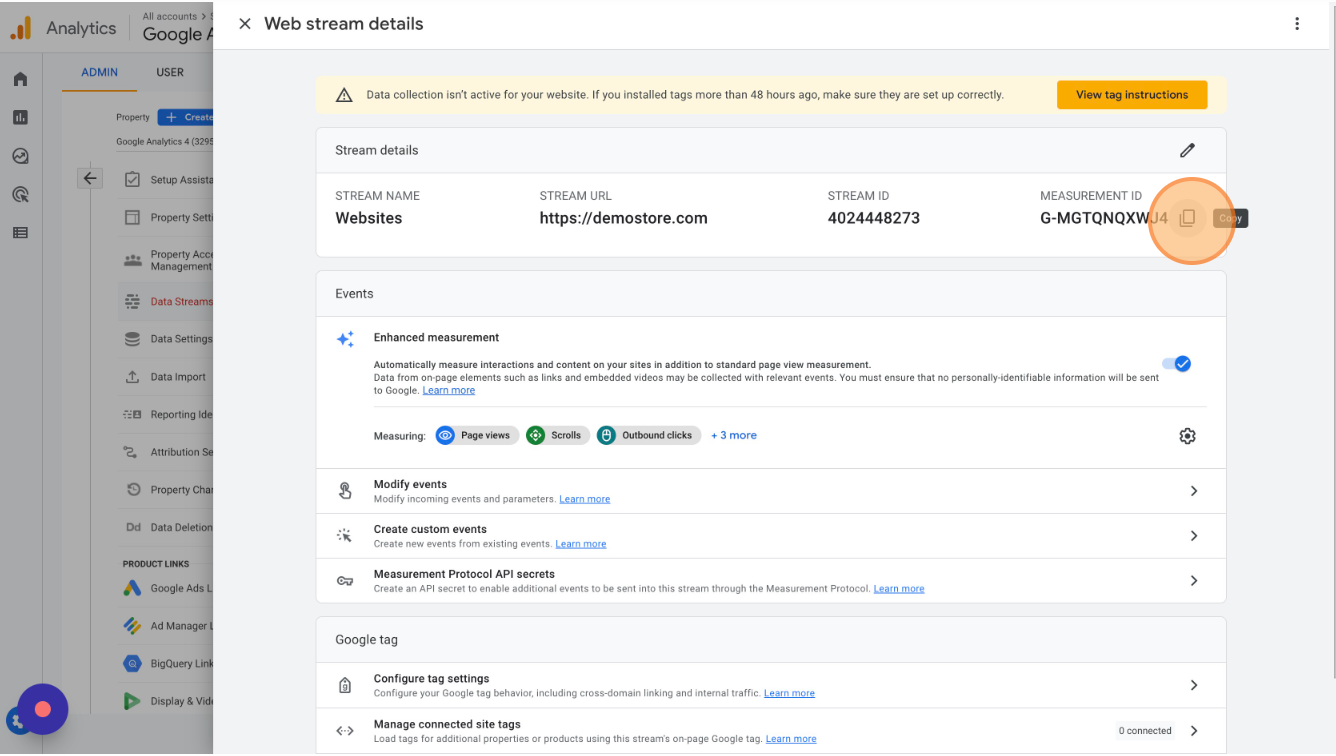Image resolution: width=1336 pixels, height=756 pixels.
Task: Collapse admin menu with back arrow
Action: tap(90, 178)
